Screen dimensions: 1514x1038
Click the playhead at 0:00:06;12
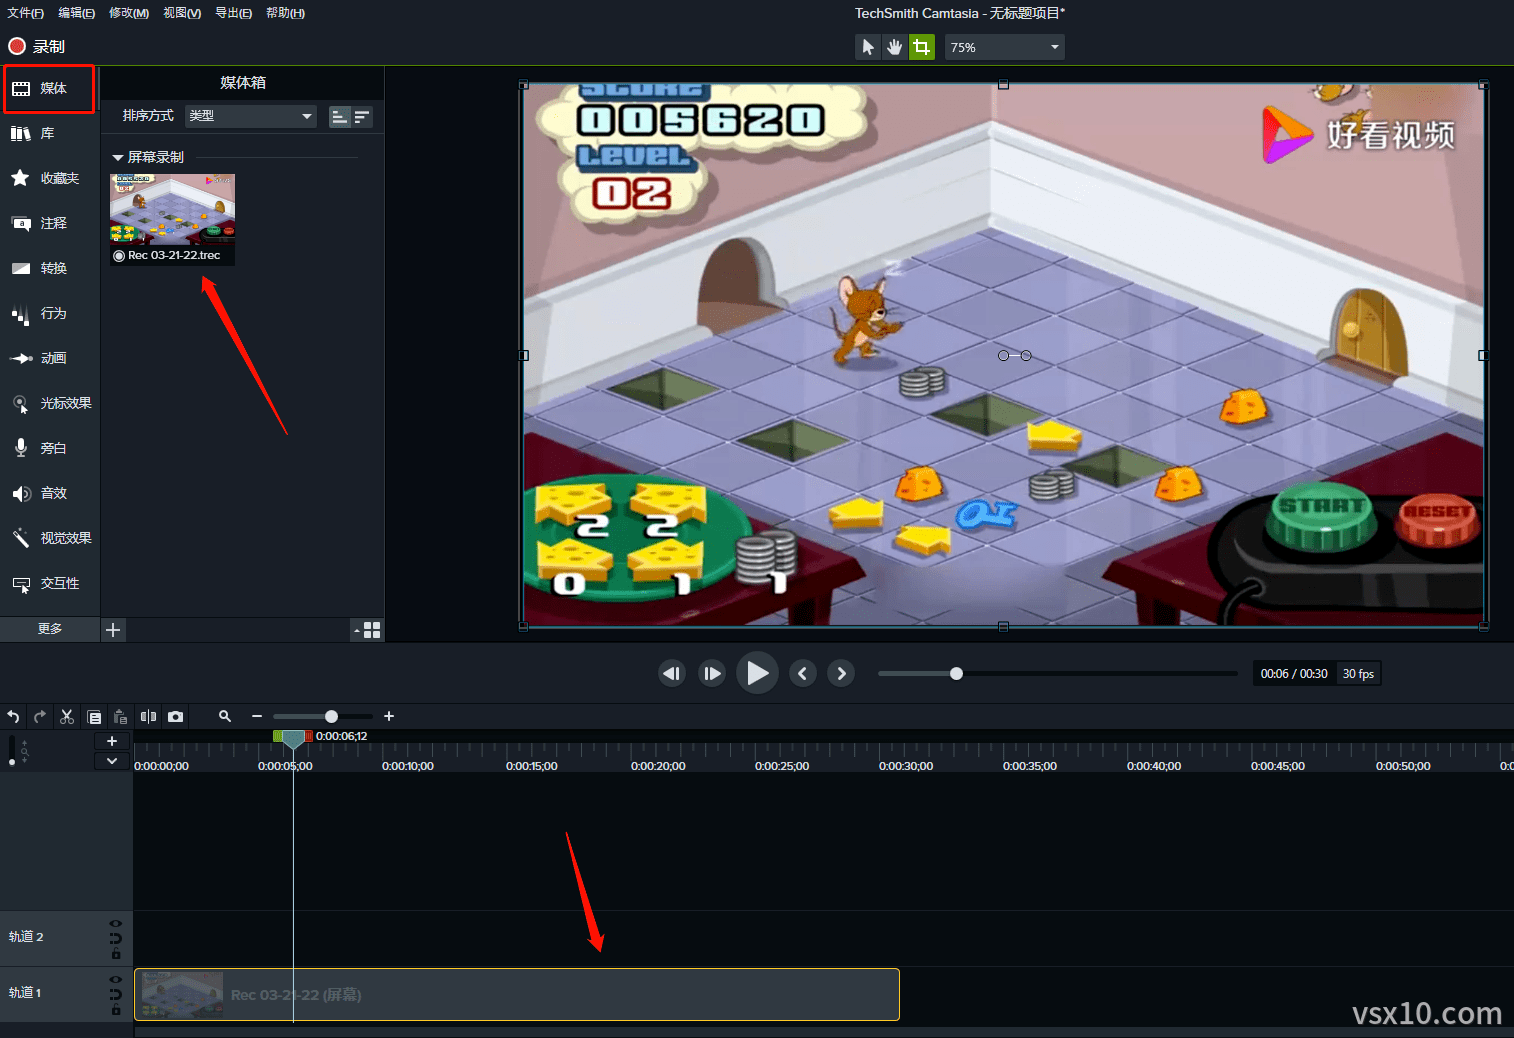click(x=293, y=739)
